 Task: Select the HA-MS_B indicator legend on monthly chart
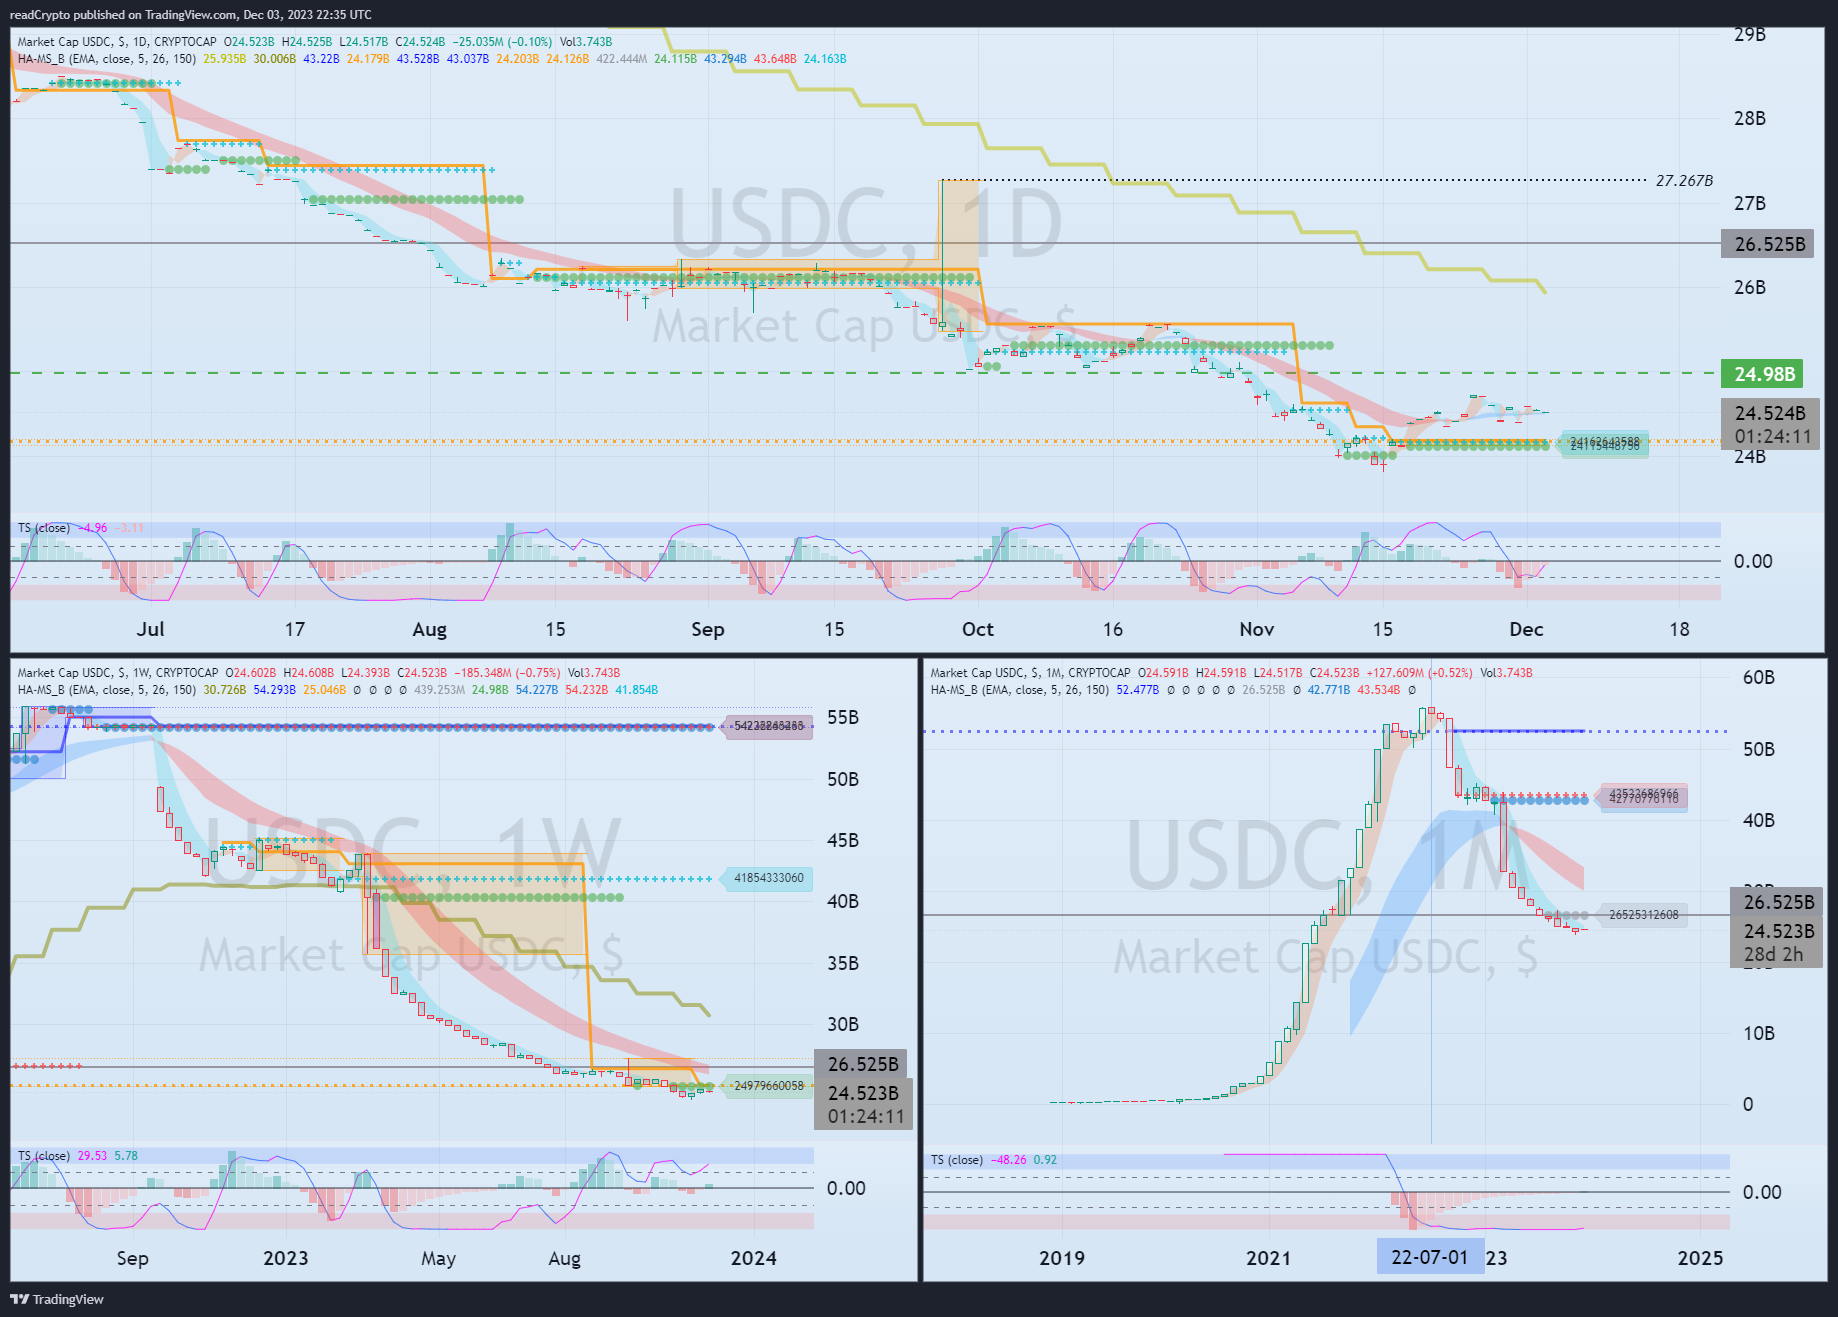click(1020, 690)
